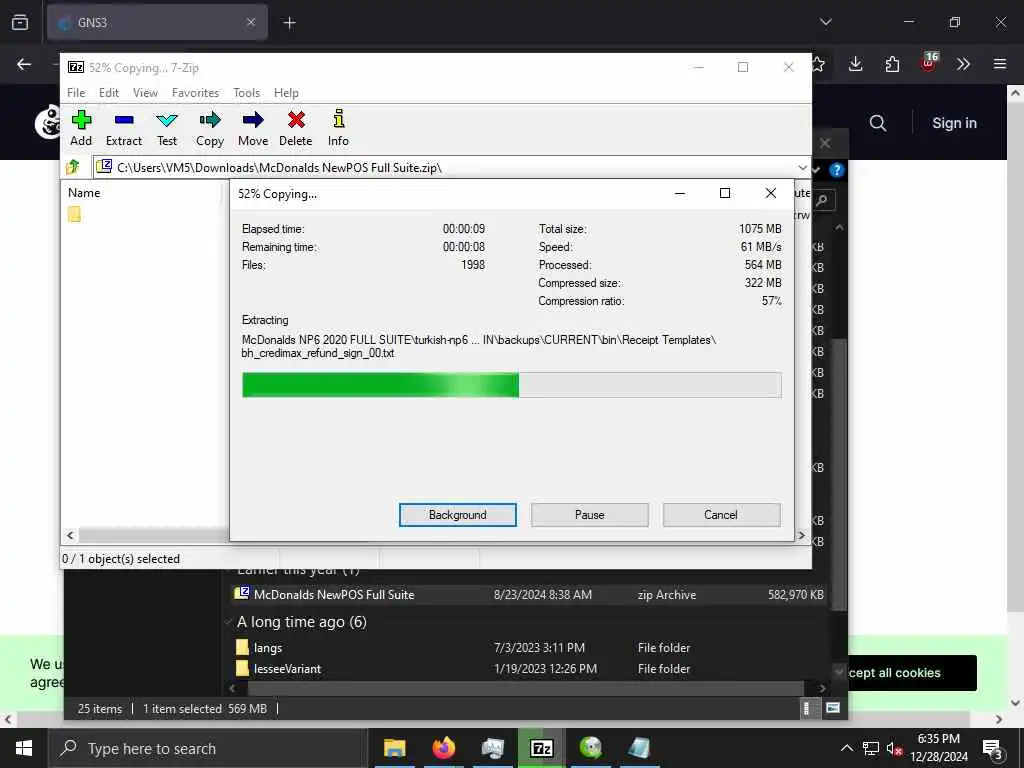Collapse the 'A long time ago' group
This screenshot has width=1024, height=768.
(x=228, y=622)
